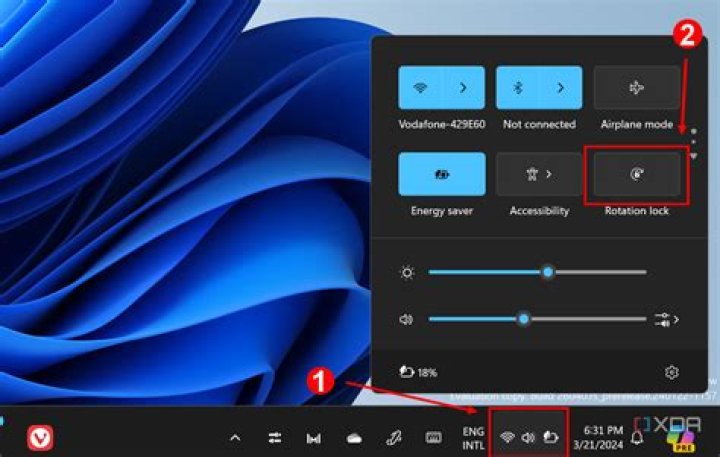Open the Accessibility options tile
This screenshot has width=720, height=457.
point(539,174)
